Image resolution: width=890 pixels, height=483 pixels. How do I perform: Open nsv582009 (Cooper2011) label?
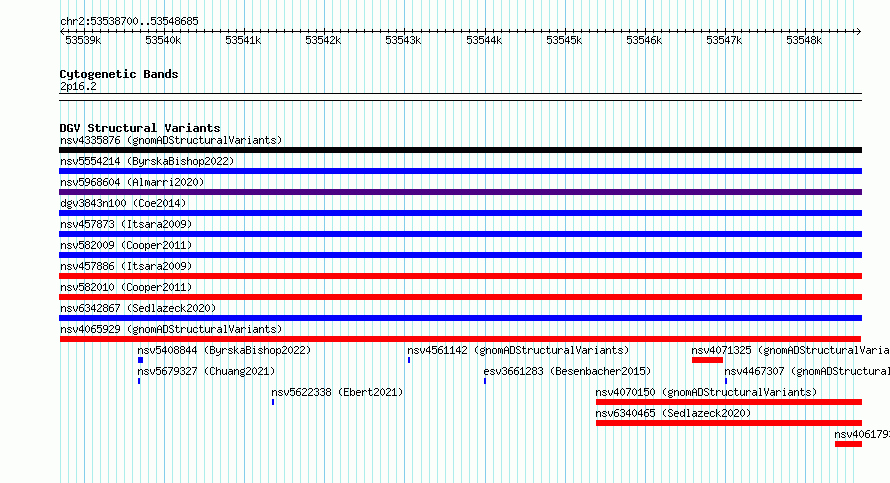[126, 245]
